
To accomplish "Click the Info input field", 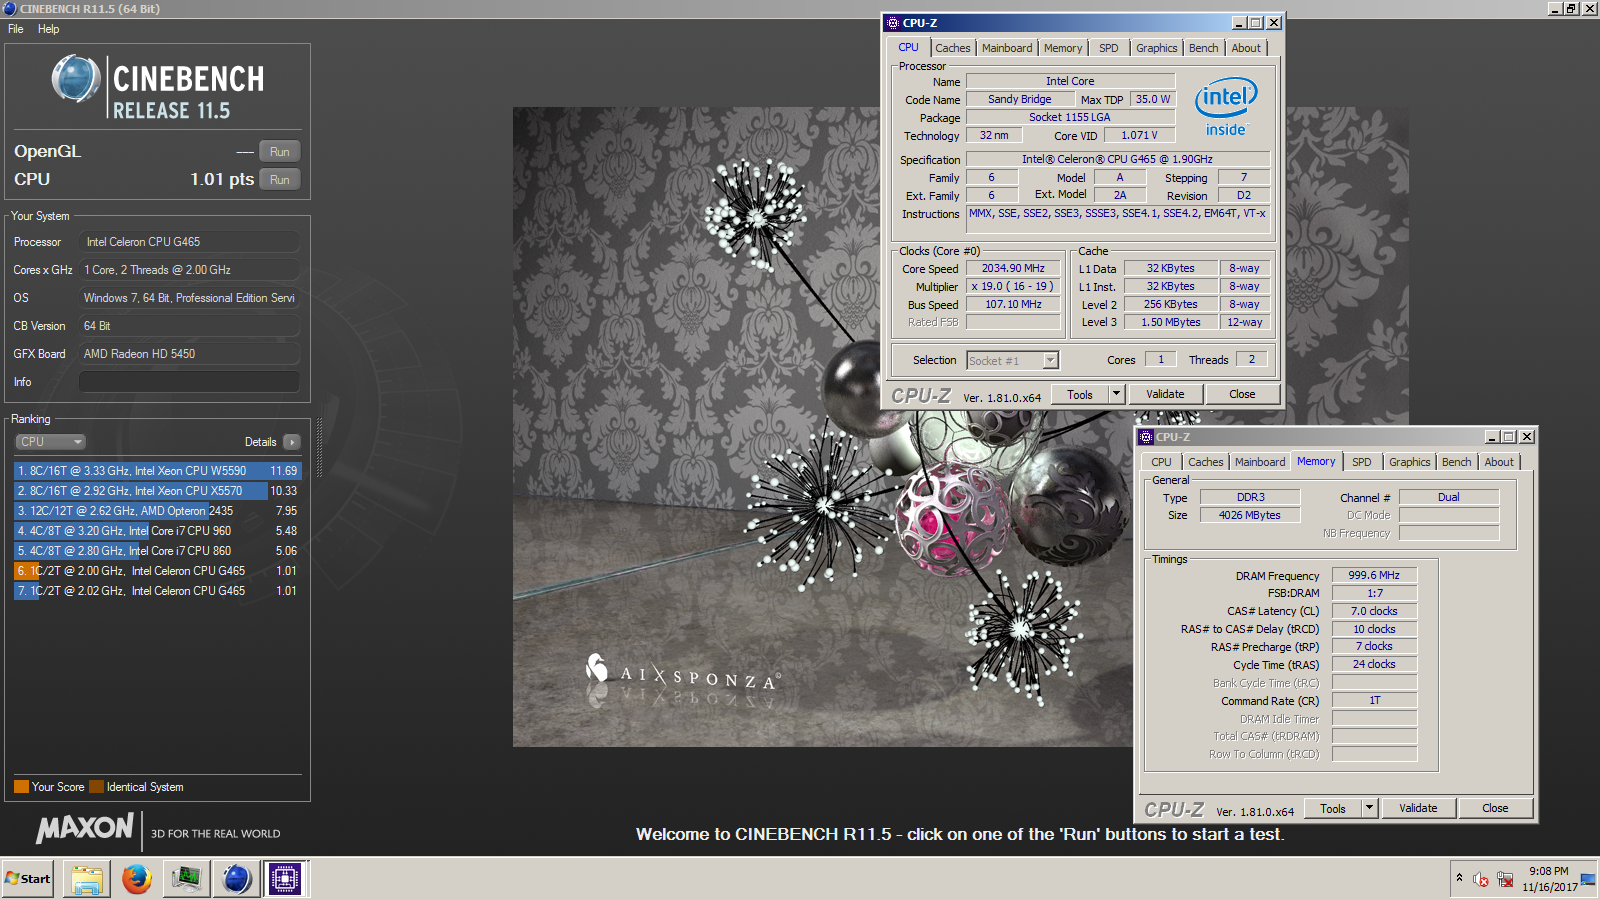I will [189, 382].
